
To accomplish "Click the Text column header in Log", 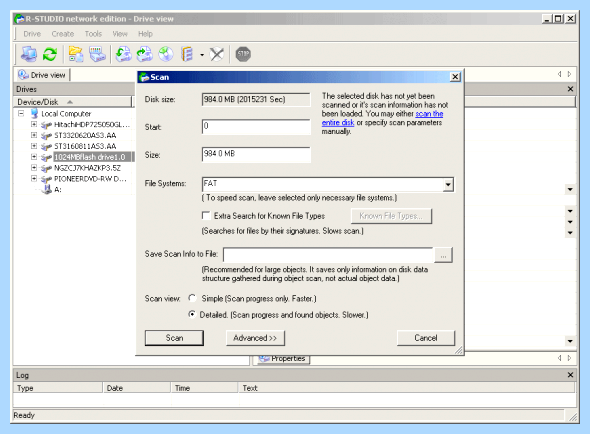I will pos(407,388).
